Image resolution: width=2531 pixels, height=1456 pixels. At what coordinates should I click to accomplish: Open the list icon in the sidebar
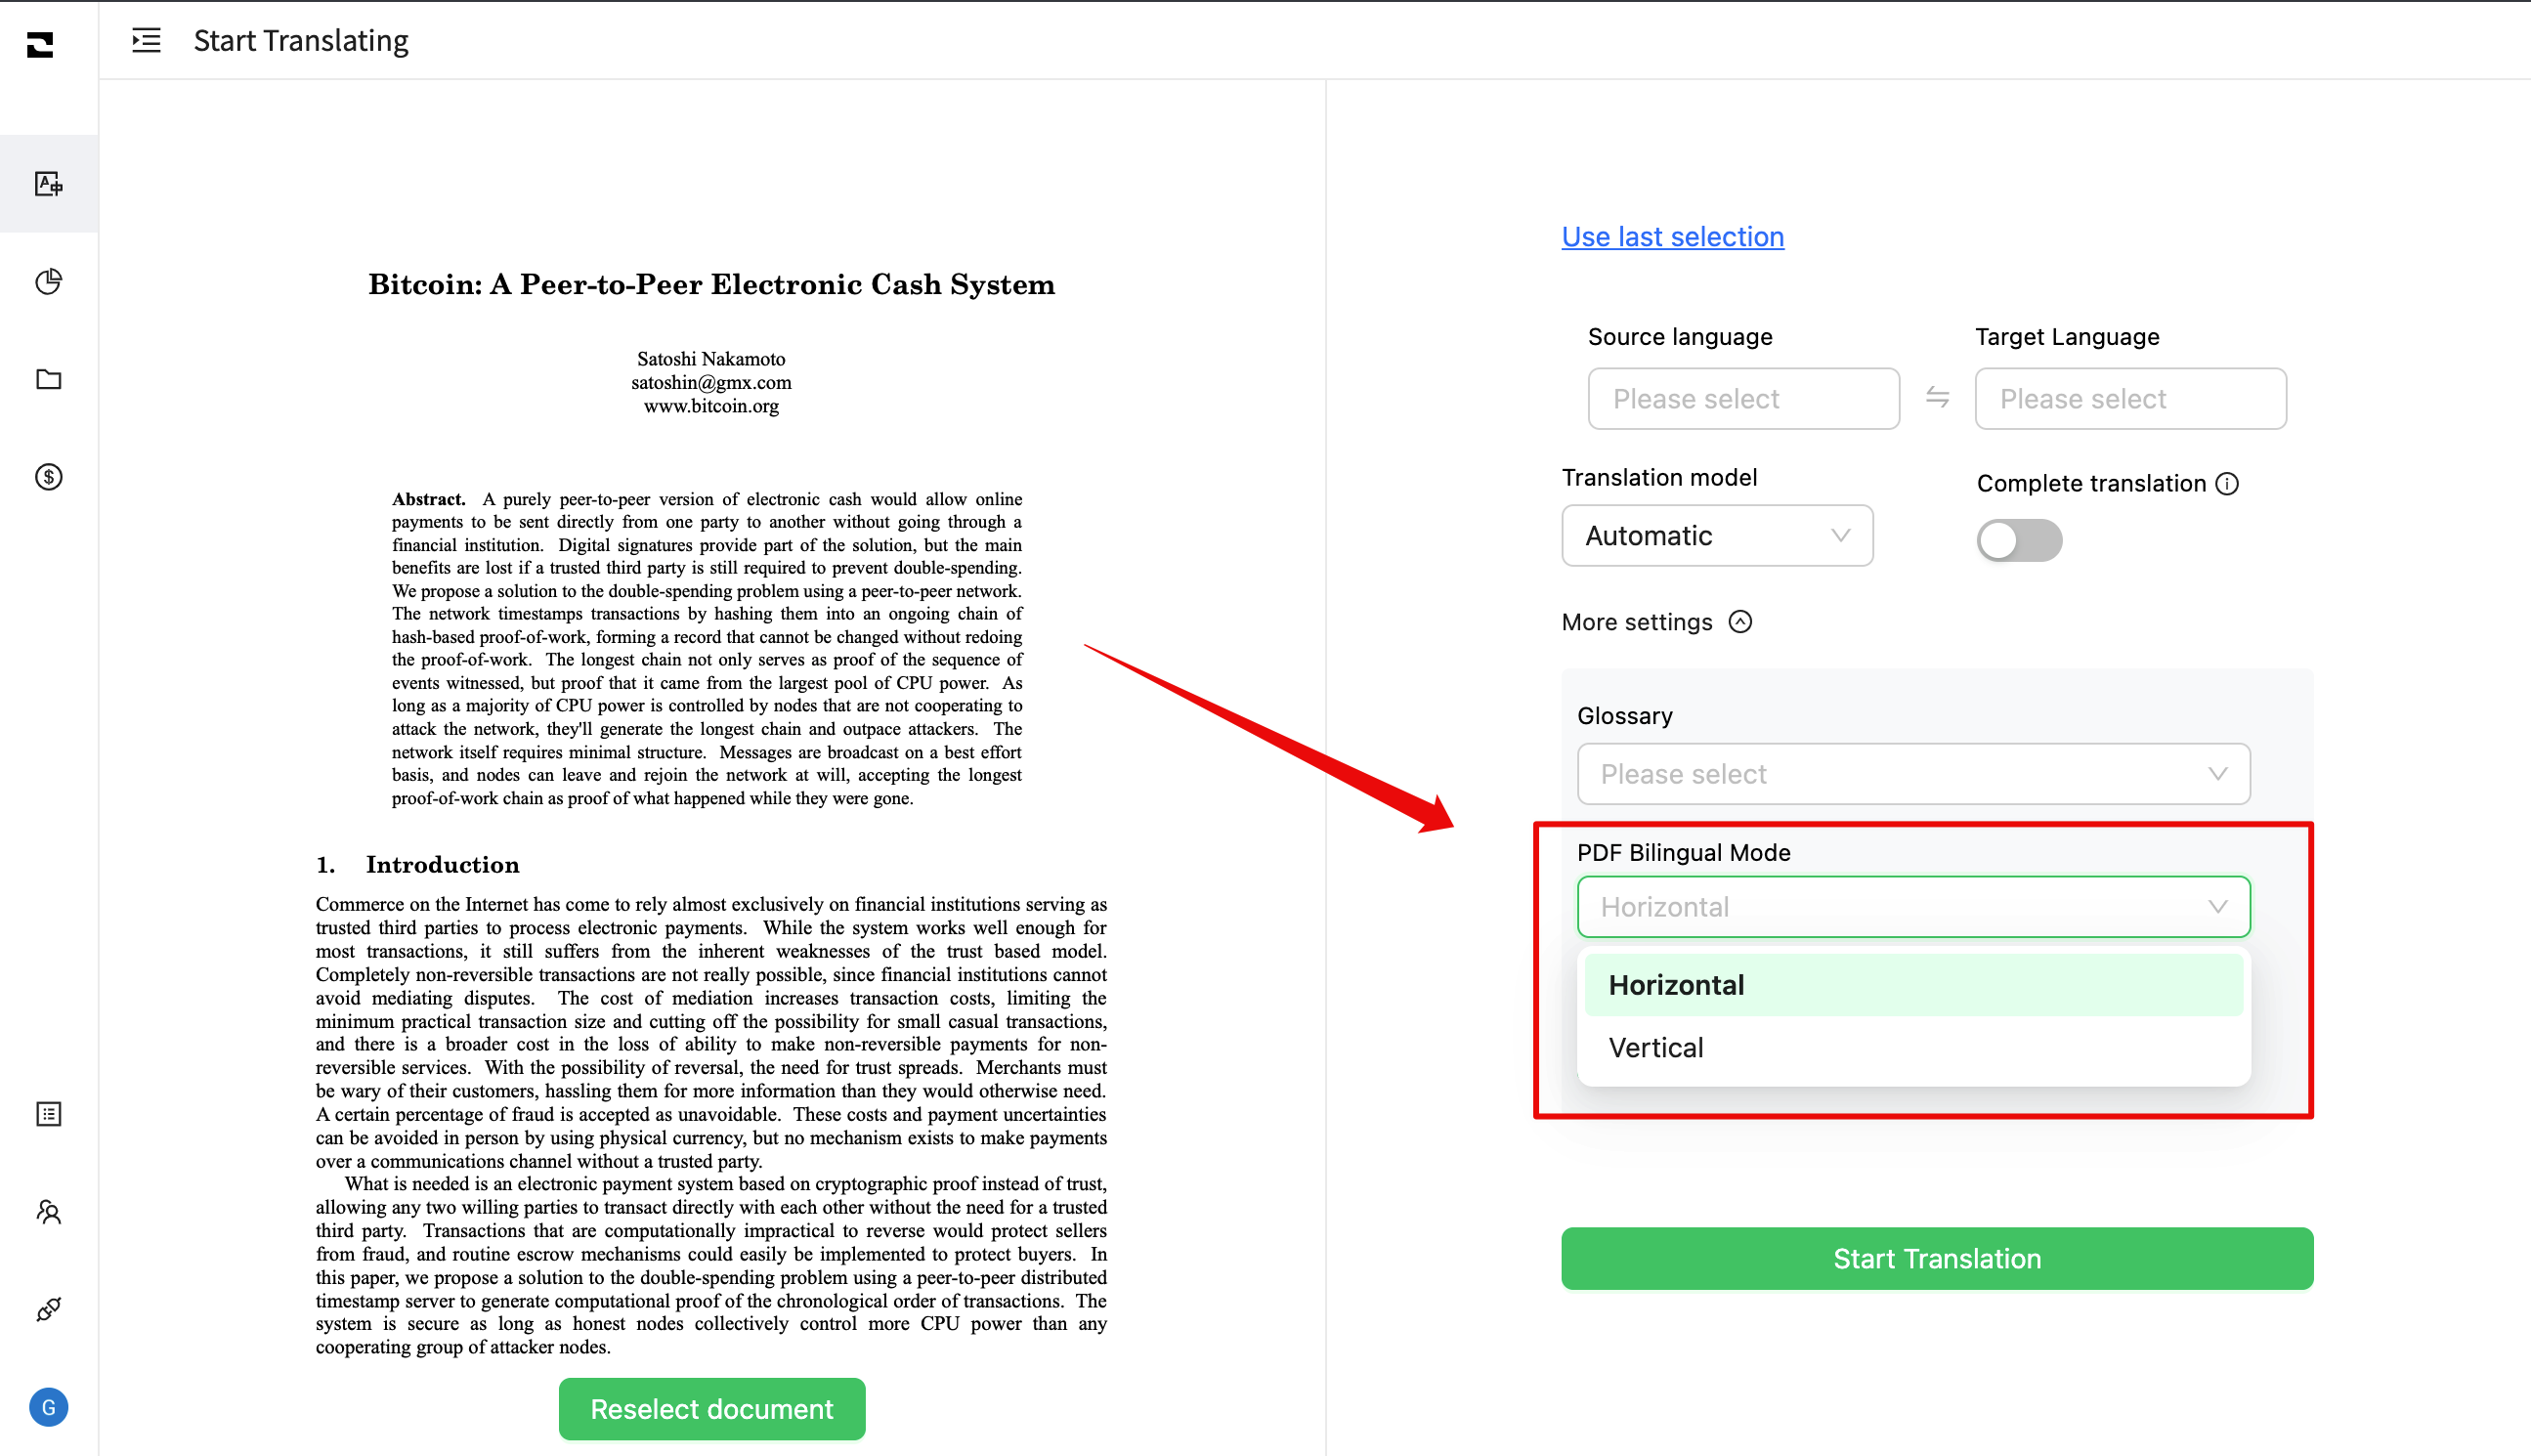48,1114
